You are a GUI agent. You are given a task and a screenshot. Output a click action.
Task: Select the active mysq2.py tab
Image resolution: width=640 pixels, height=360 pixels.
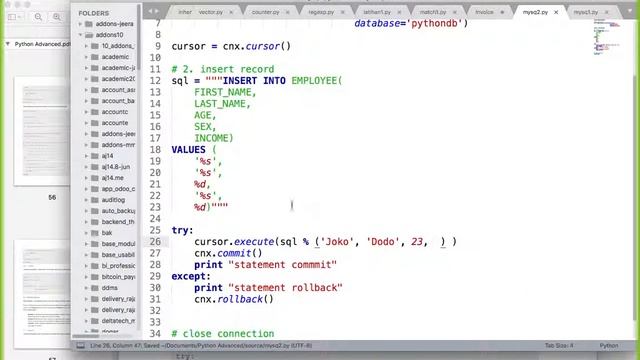(535, 12)
